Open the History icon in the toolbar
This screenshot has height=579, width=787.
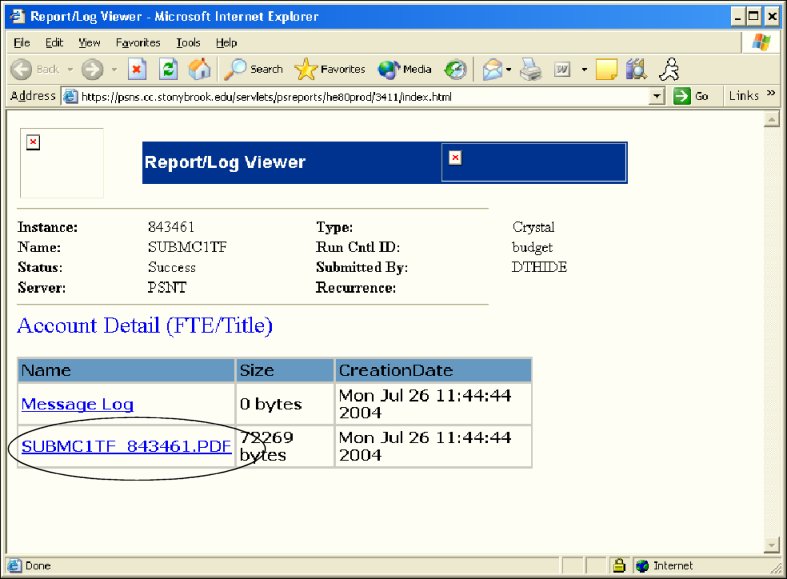(456, 69)
